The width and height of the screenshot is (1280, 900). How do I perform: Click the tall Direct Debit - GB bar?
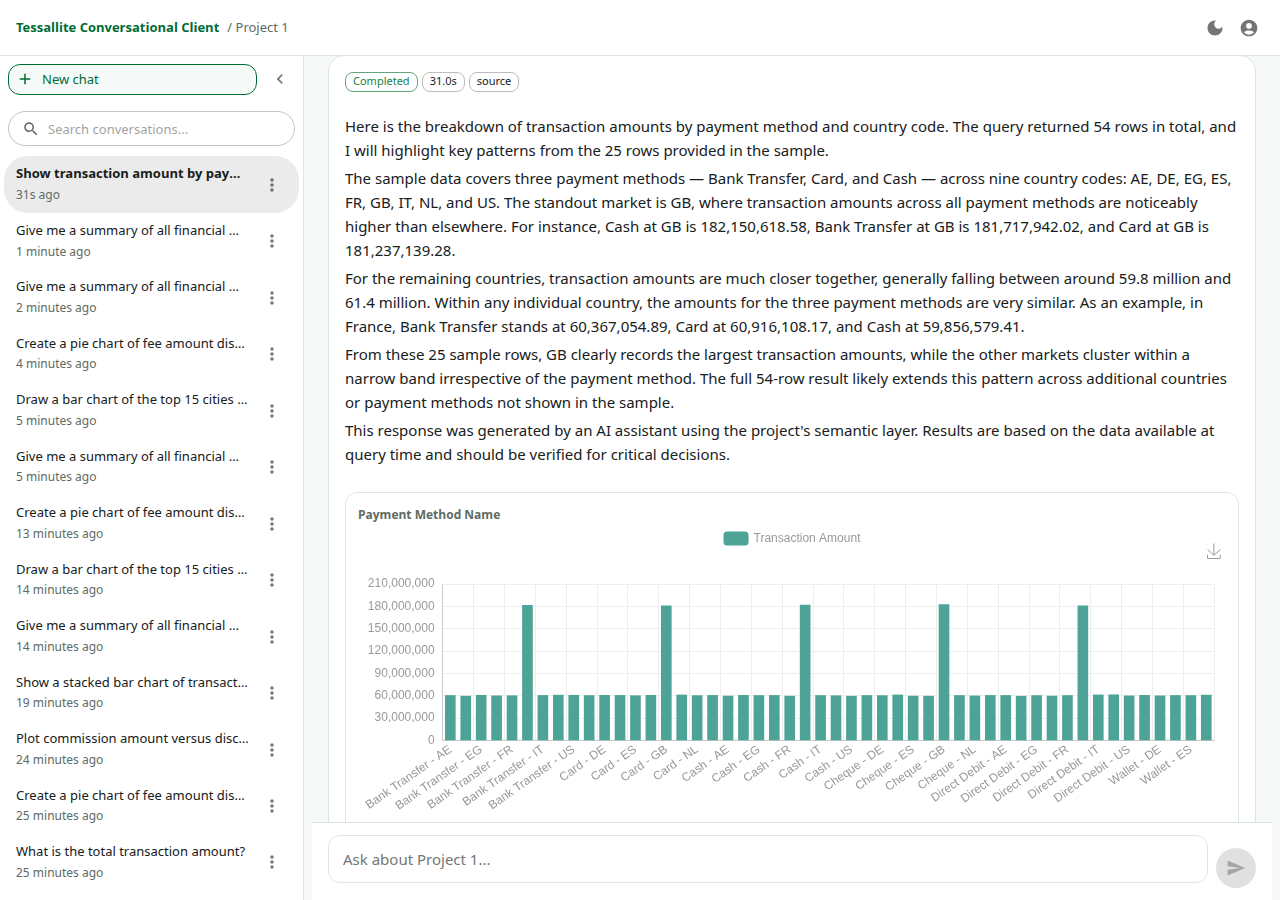[1083, 672]
